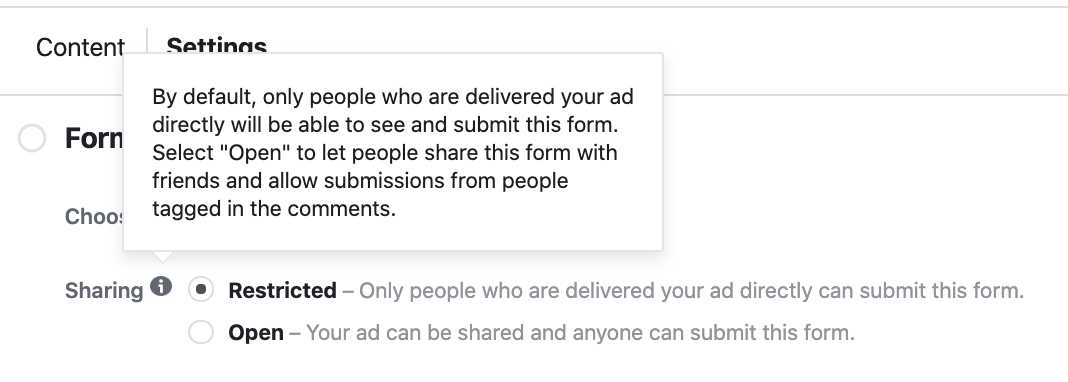Viewport: 1068px width, 382px height.
Task: Click the partially hidden Form heading
Action: coord(94,138)
